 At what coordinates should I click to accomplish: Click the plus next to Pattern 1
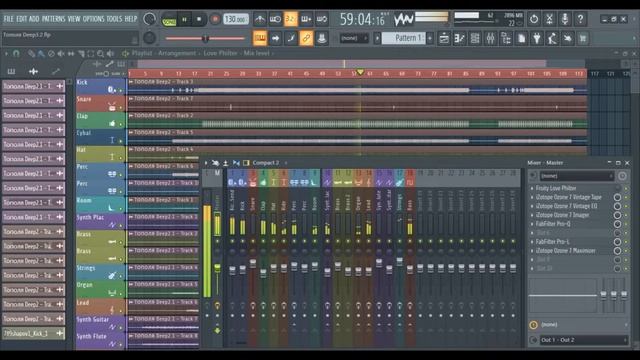[x=430, y=38]
